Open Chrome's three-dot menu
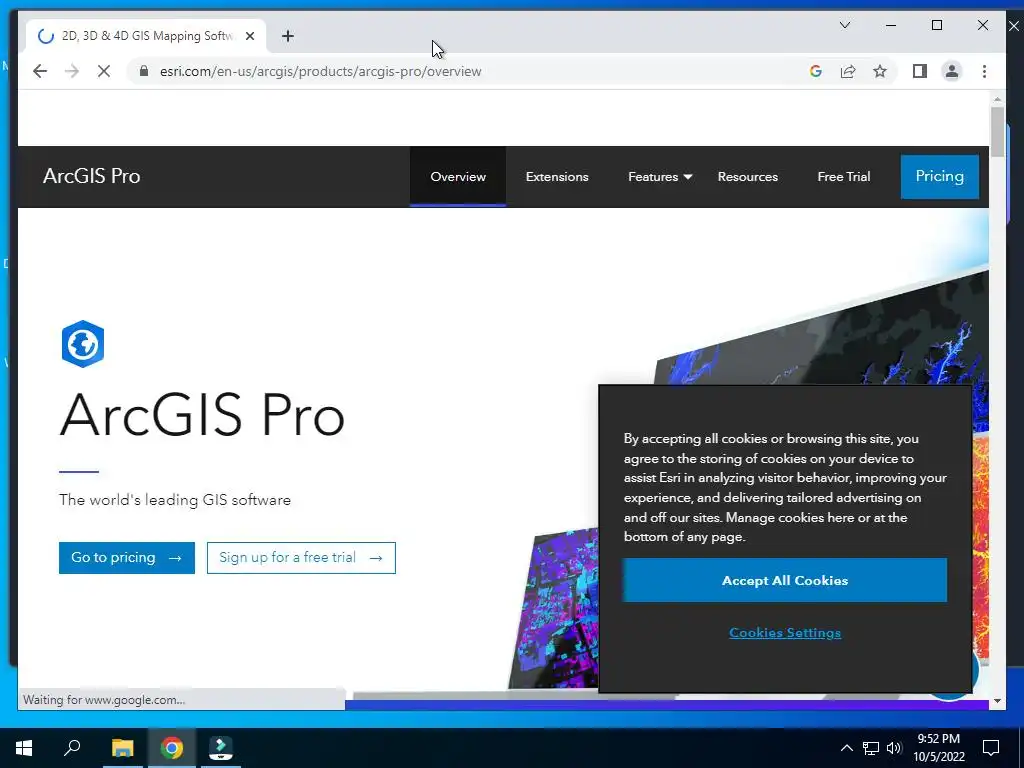This screenshot has height=768, width=1024. coord(984,71)
